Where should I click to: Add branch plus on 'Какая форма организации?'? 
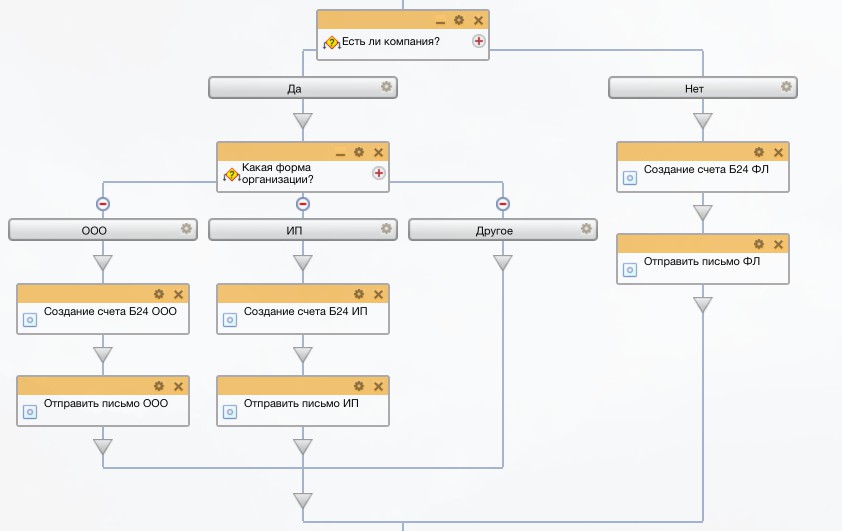(379, 173)
